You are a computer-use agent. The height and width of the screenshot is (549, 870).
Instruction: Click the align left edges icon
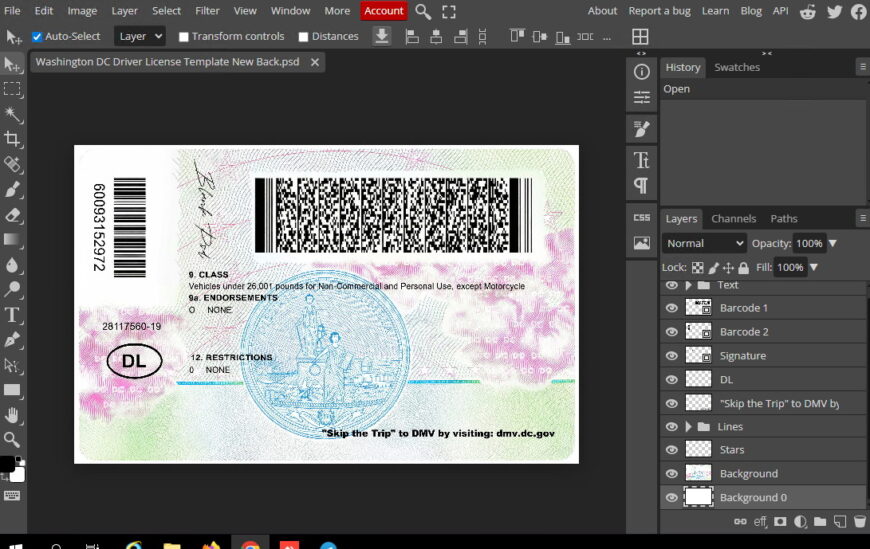[412, 37]
